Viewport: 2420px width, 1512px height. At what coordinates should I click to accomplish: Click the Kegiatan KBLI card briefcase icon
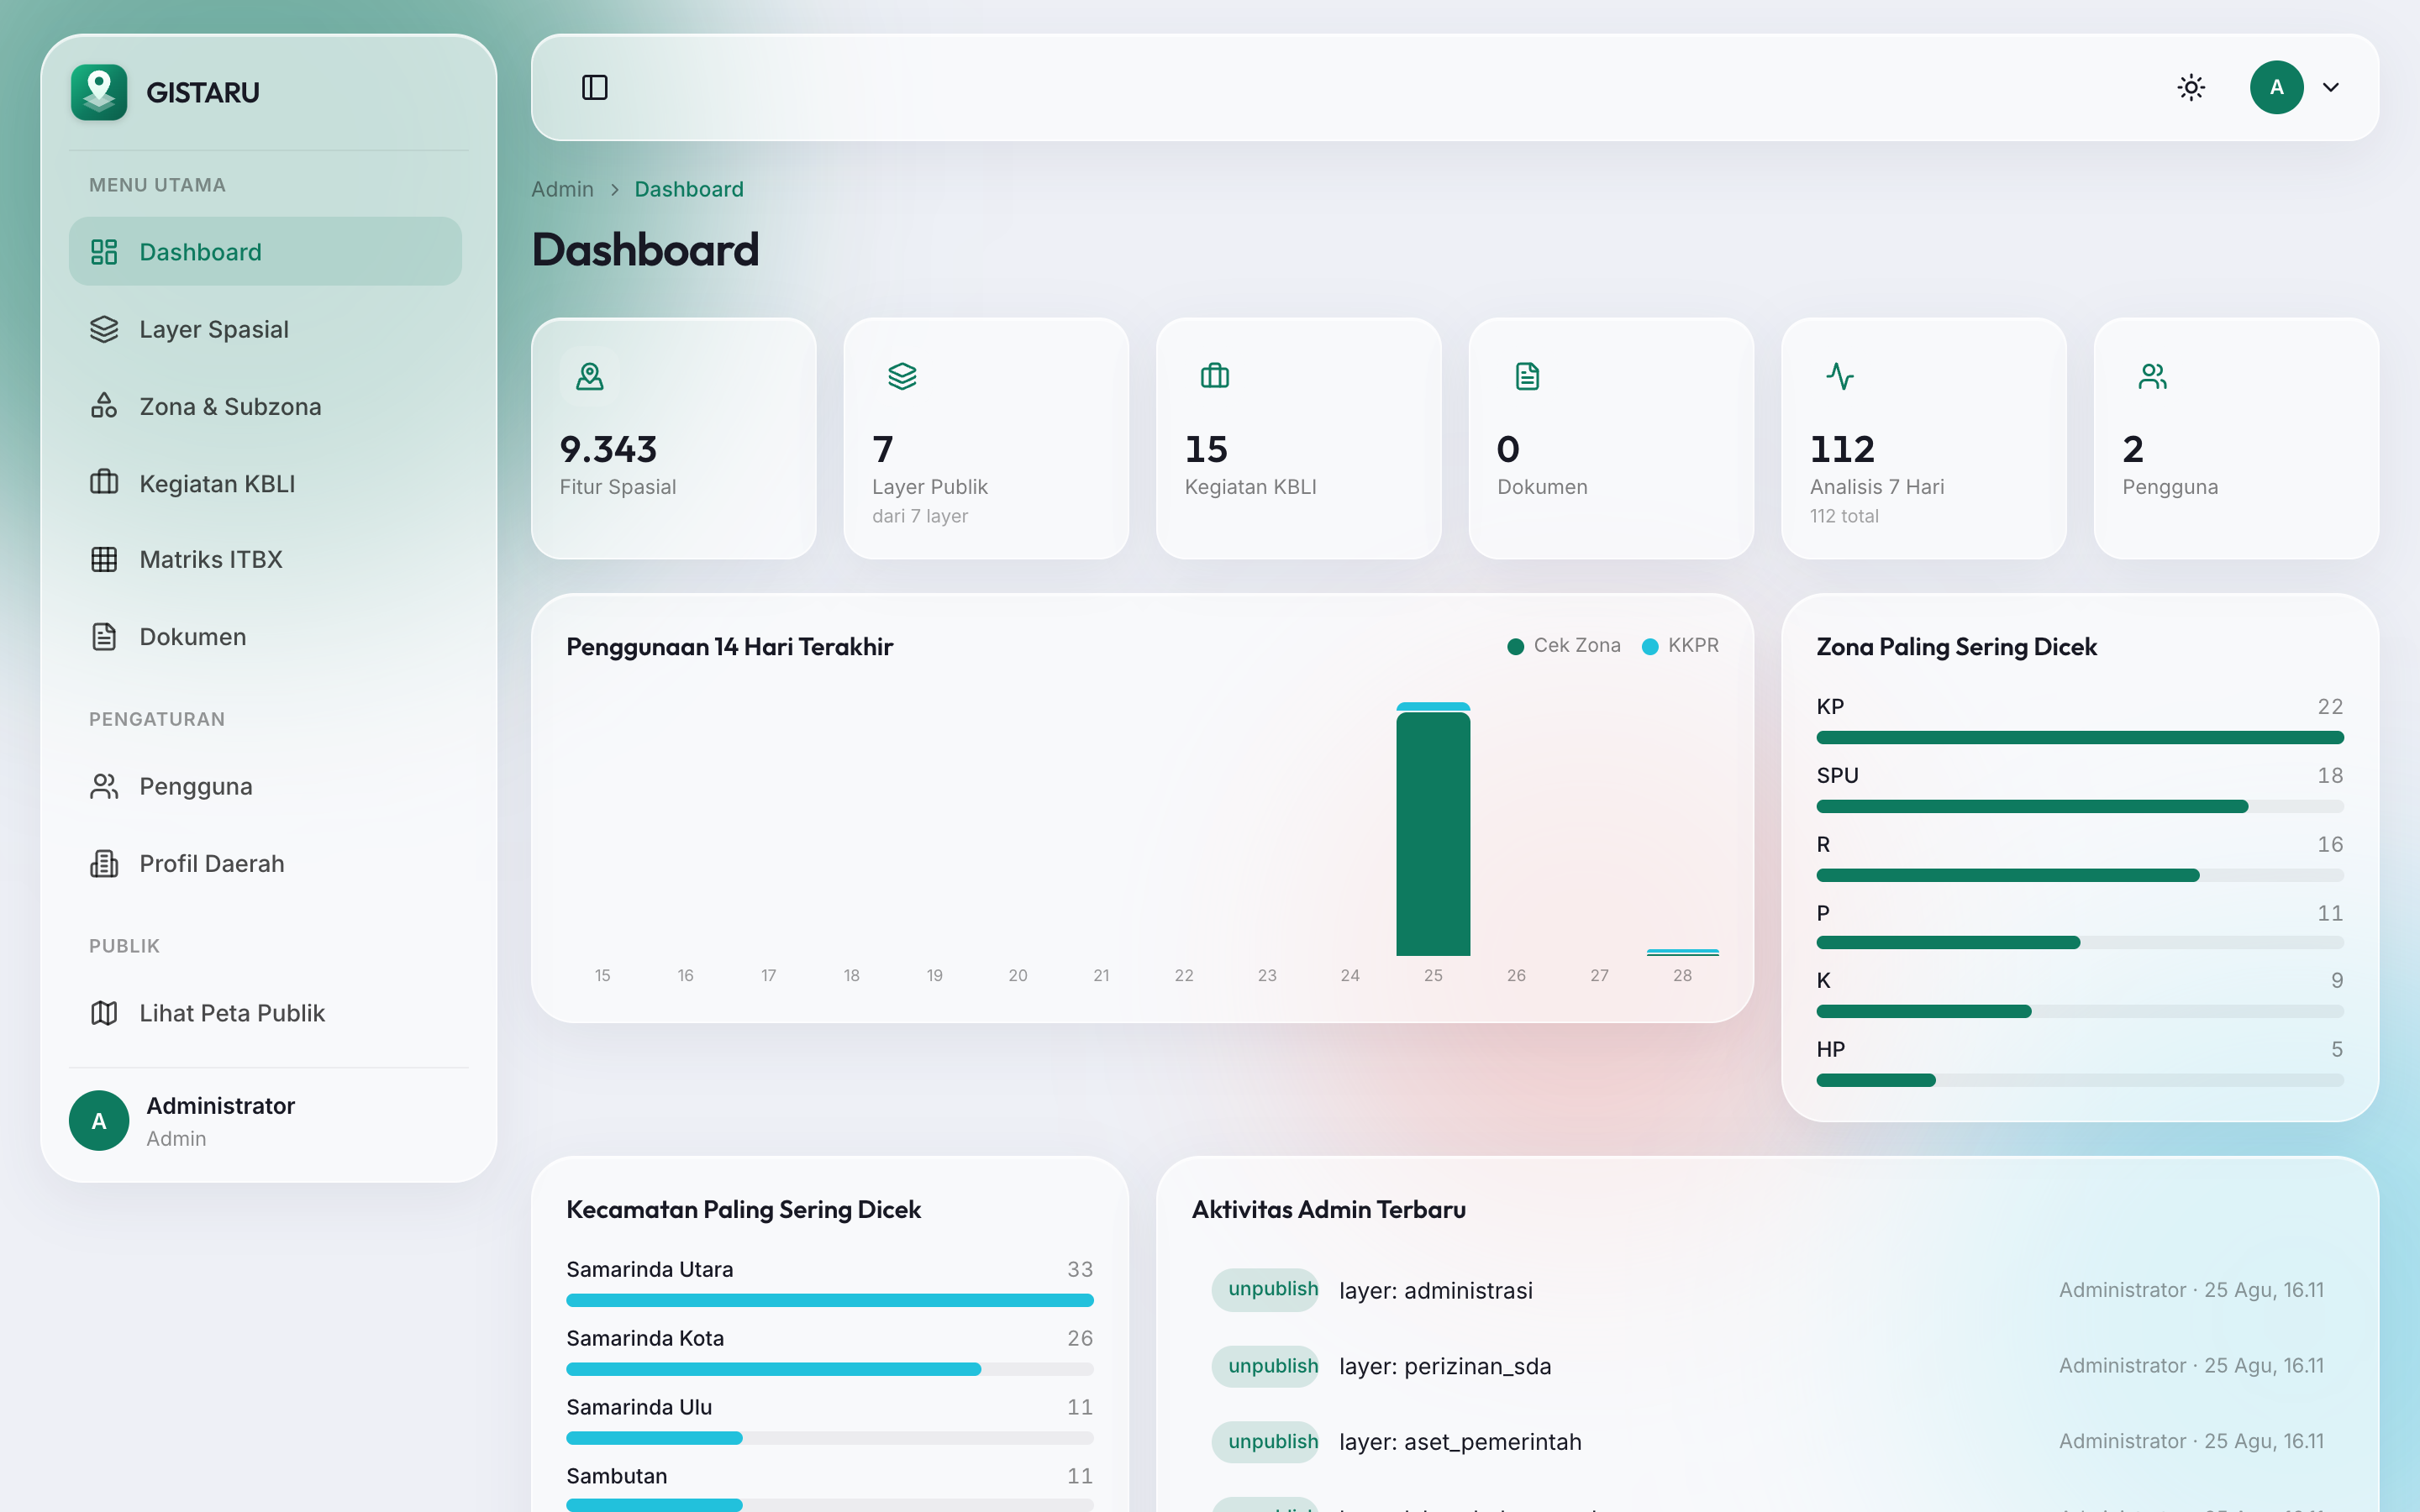pyautogui.click(x=1215, y=376)
